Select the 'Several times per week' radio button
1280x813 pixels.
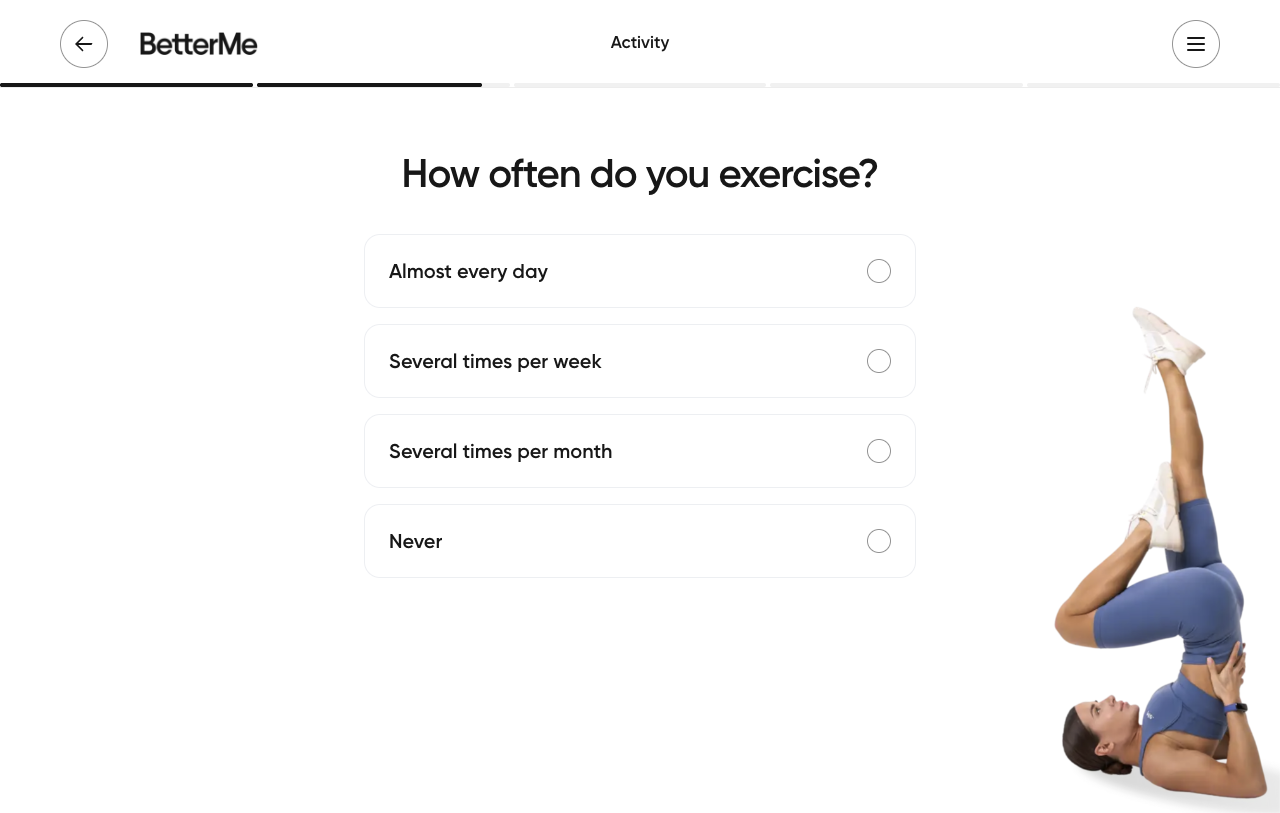point(879,361)
